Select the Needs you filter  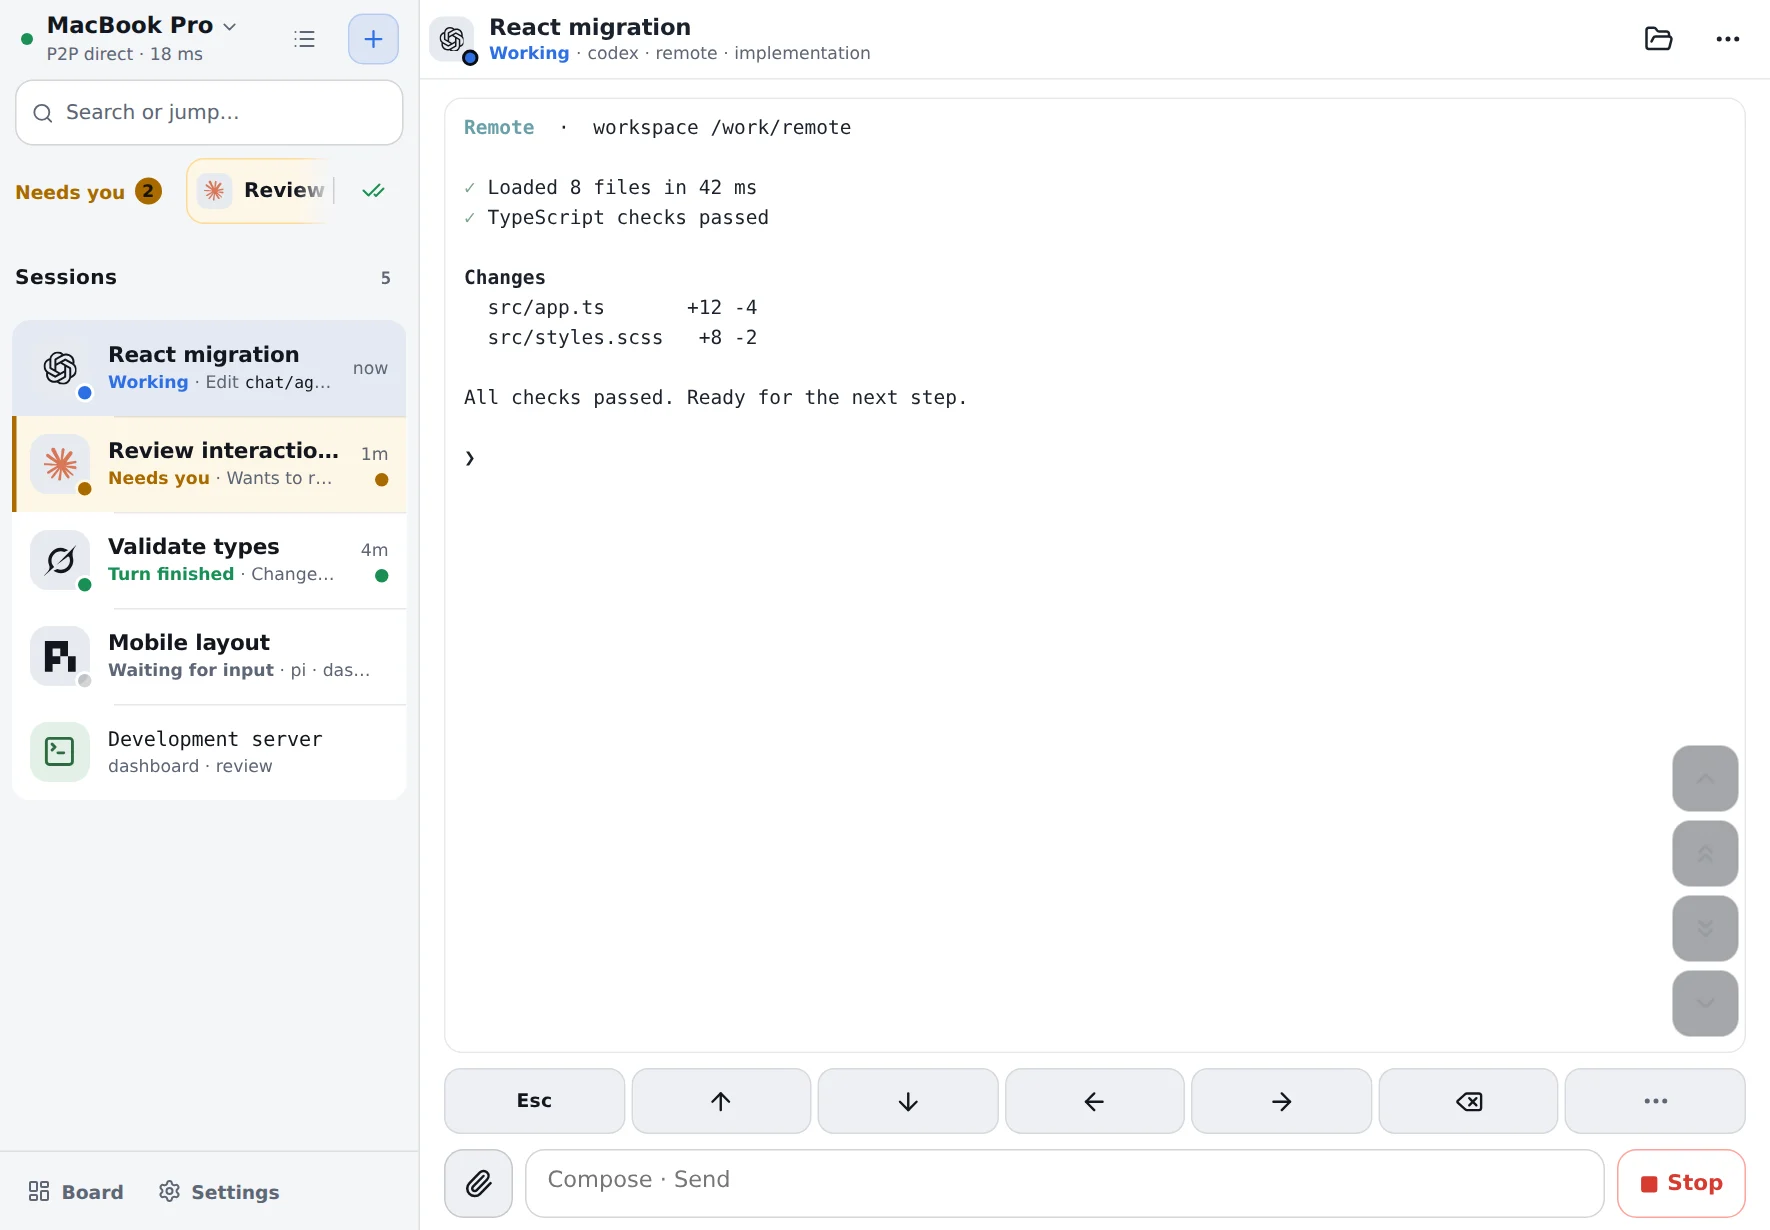[x=88, y=191]
